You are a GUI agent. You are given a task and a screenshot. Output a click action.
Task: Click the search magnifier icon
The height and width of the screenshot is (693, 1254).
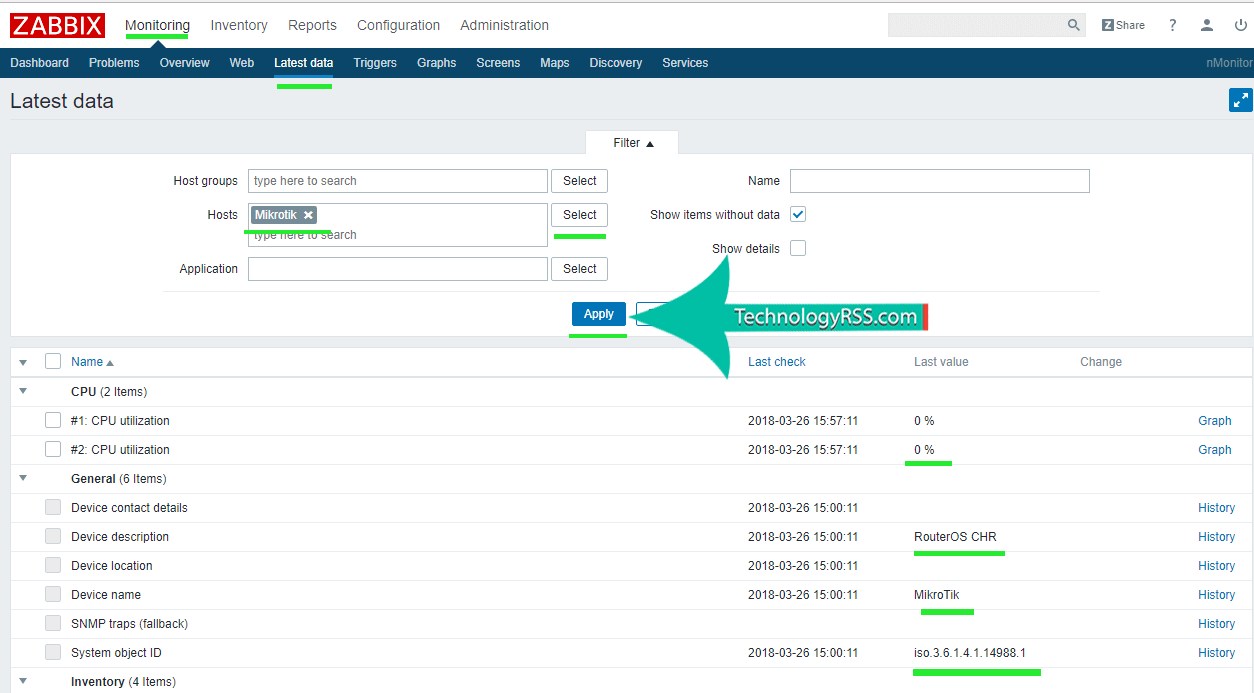(x=1073, y=25)
